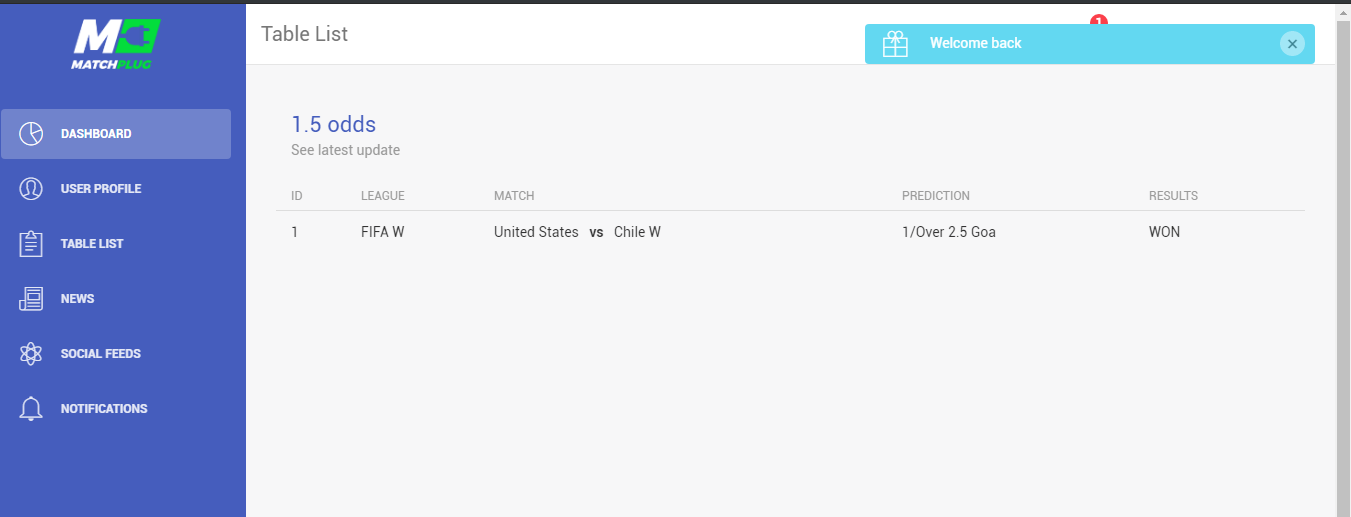The width and height of the screenshot is (1351, 517).
Task: Click the 1/Over 2.5 Goa prediction
Action: pos(948,232)
